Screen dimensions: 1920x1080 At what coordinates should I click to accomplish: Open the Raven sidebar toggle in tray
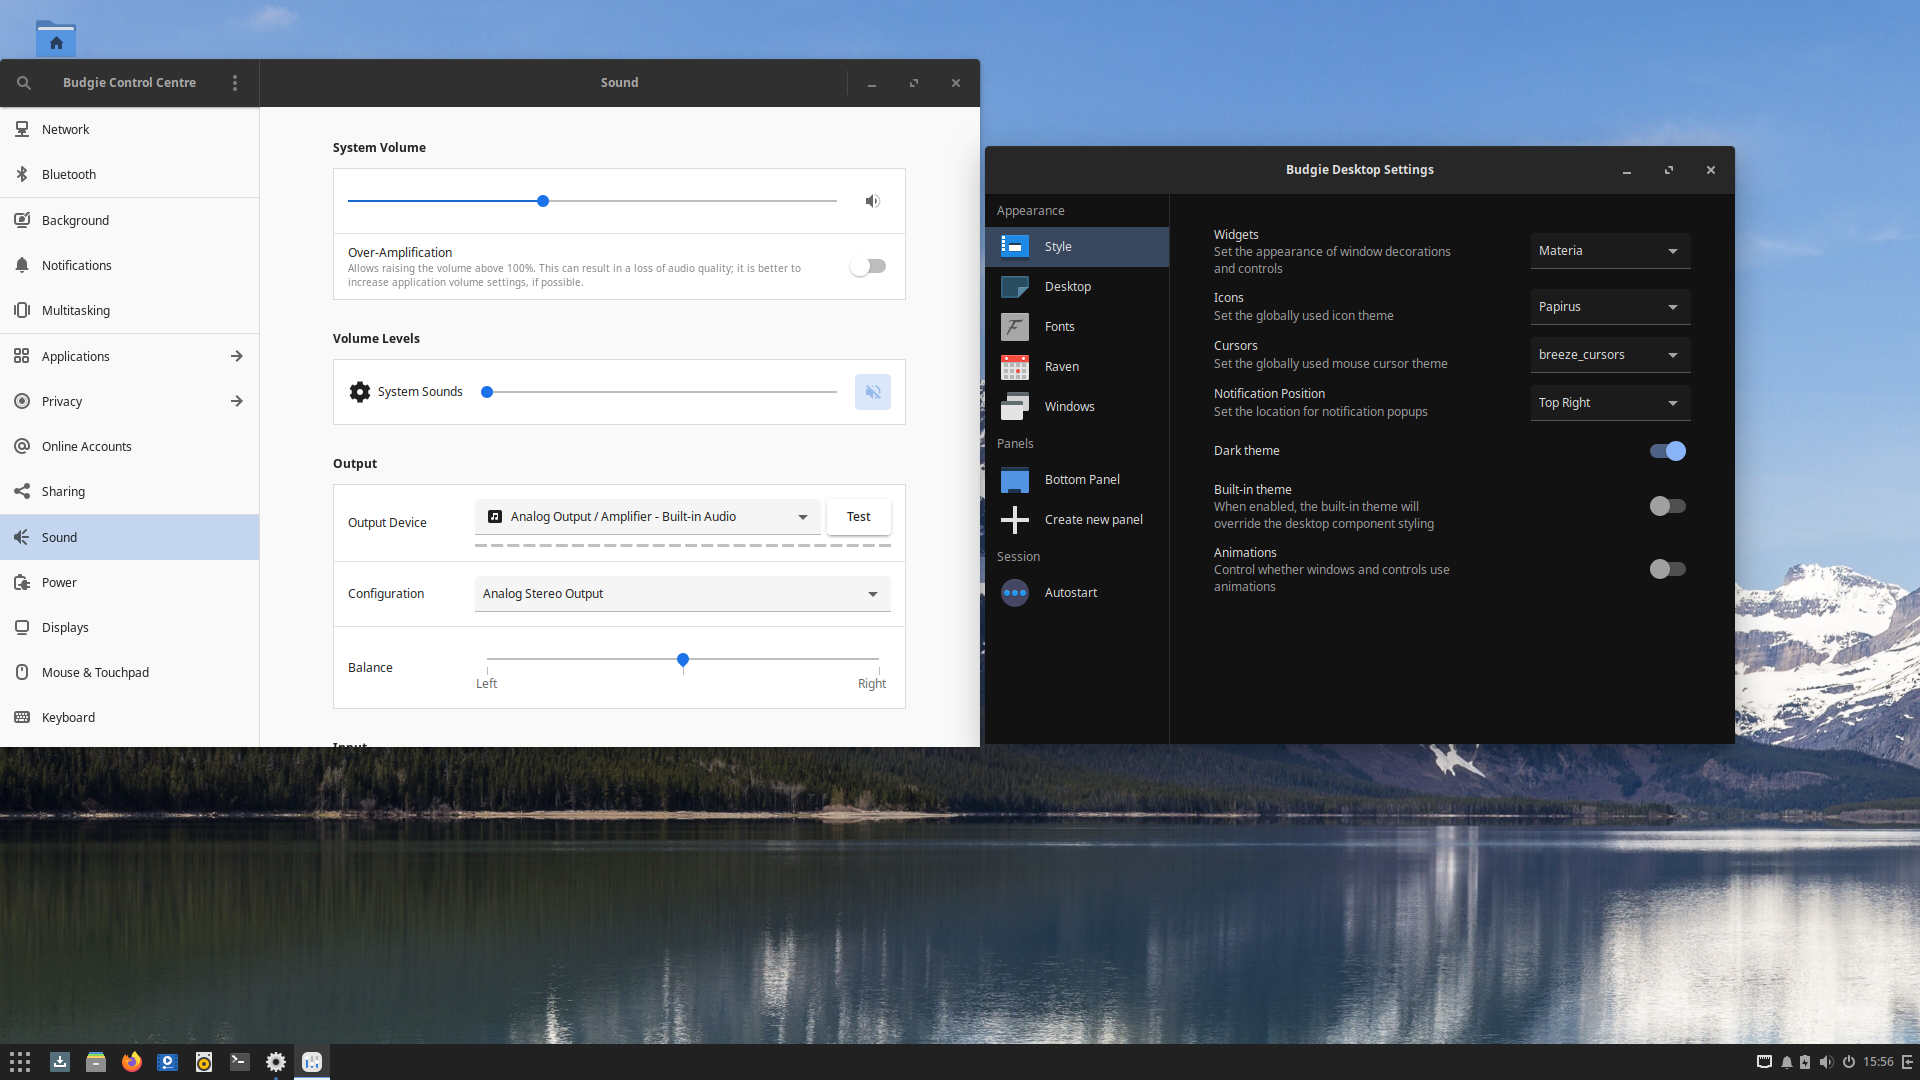coord(1908,1062)
